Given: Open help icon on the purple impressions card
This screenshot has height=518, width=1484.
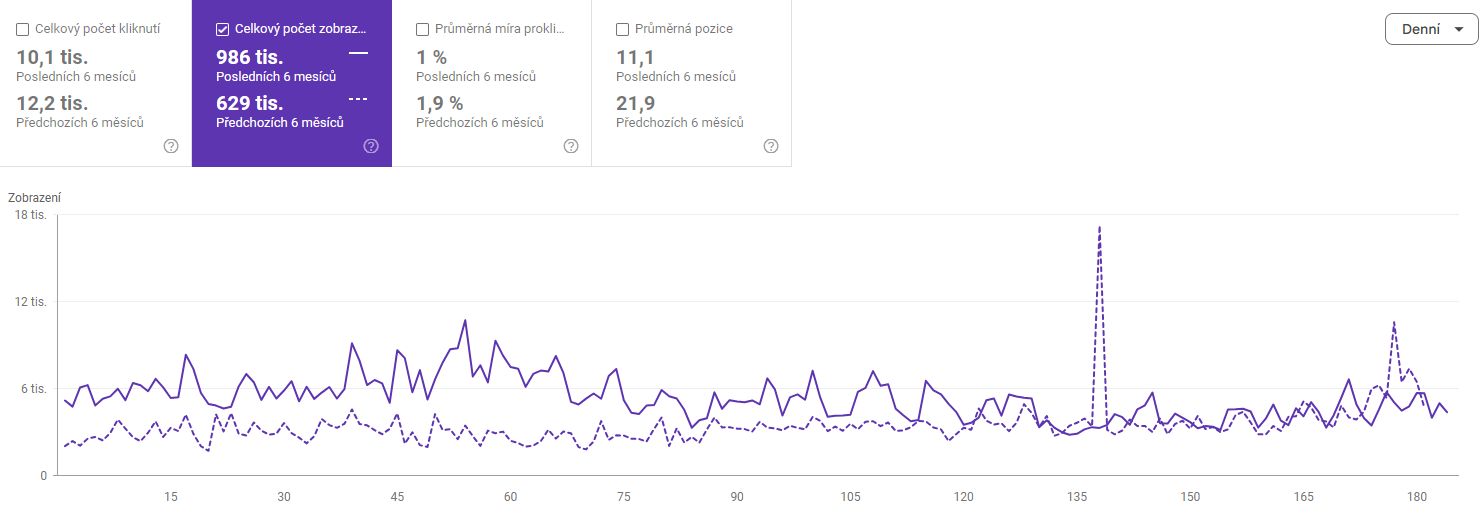Looking at the screenshot, I should [371, 146].
